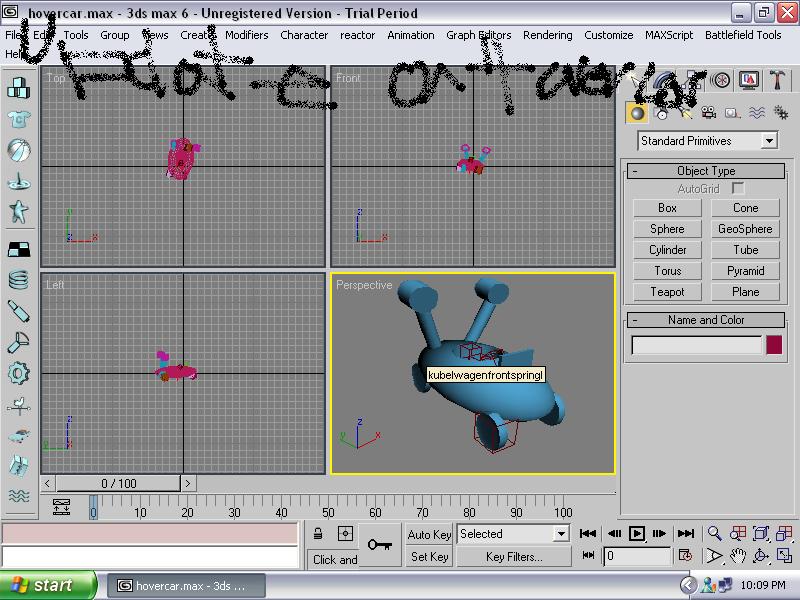800x600 pixels.
Task: Select the Cameras category icon
Action: [708, 112]
